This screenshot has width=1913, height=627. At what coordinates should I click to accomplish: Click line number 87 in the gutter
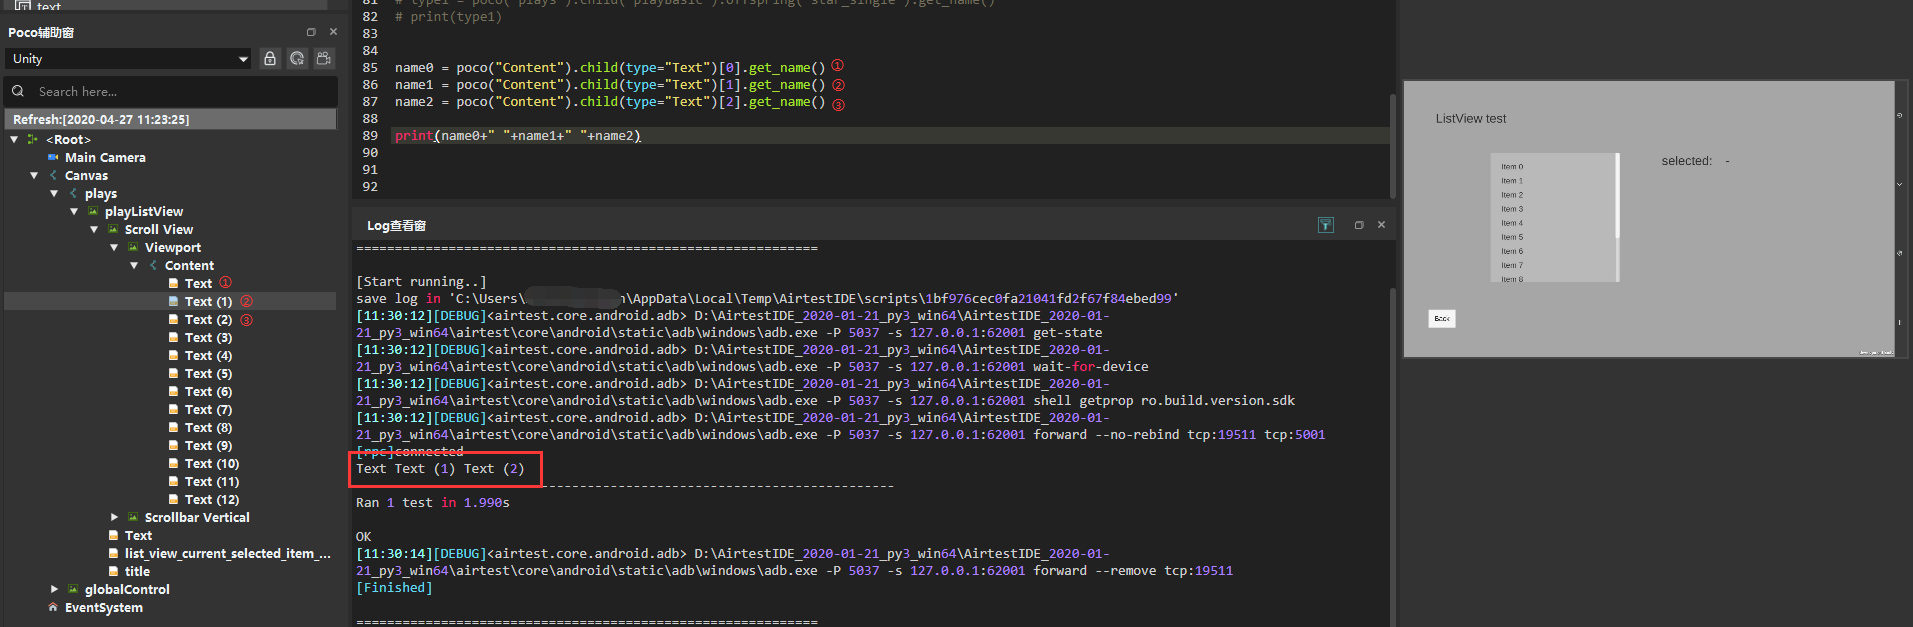pyautogui.click(x=370, y=102)
